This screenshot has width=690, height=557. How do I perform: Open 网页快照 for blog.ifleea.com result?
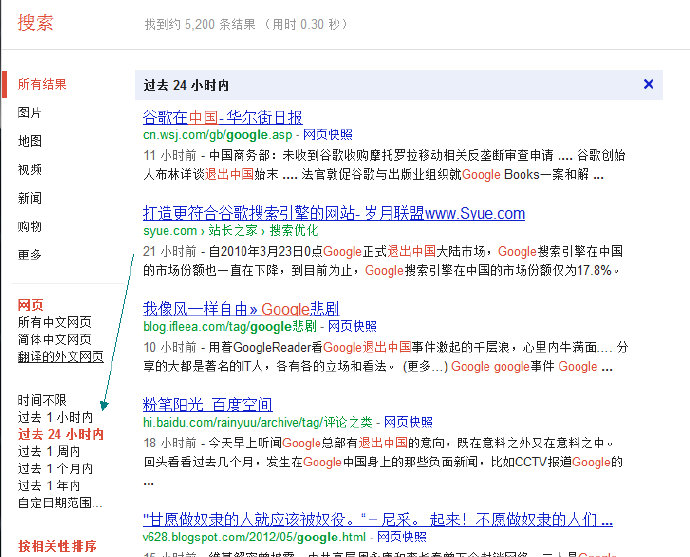(352, 326)
